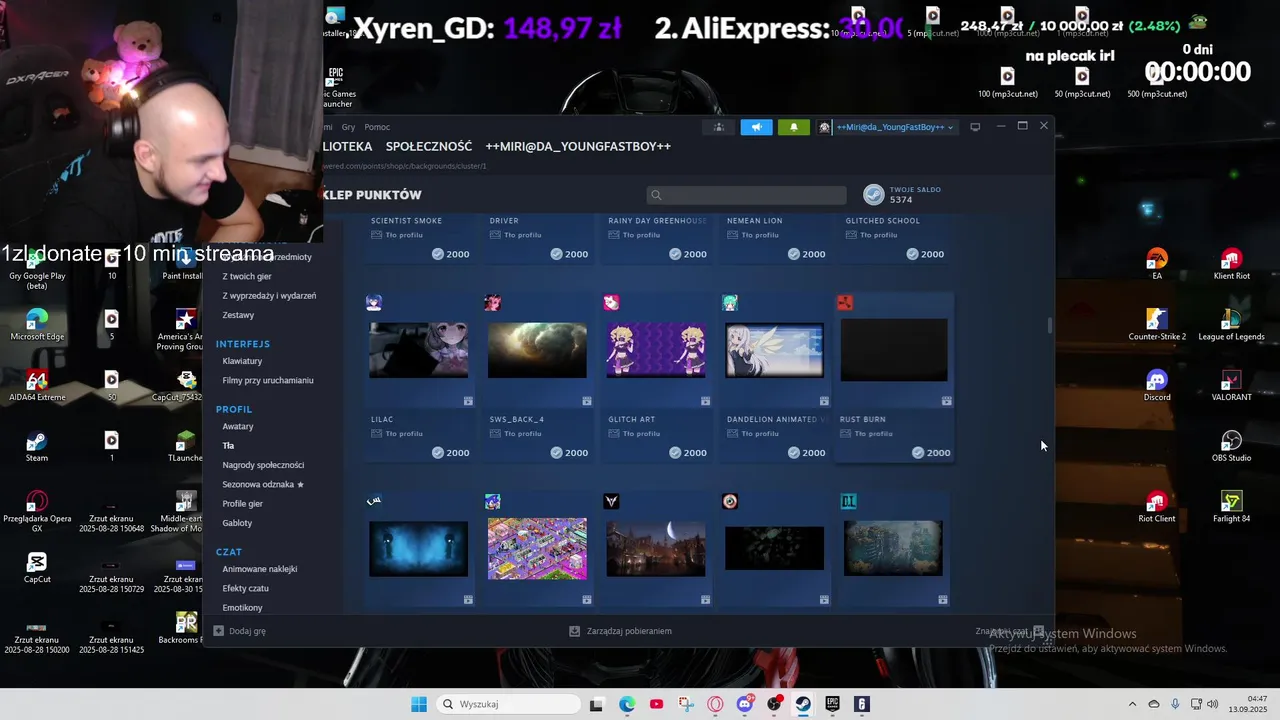Select the Tła sidebar item

point(228,446)
